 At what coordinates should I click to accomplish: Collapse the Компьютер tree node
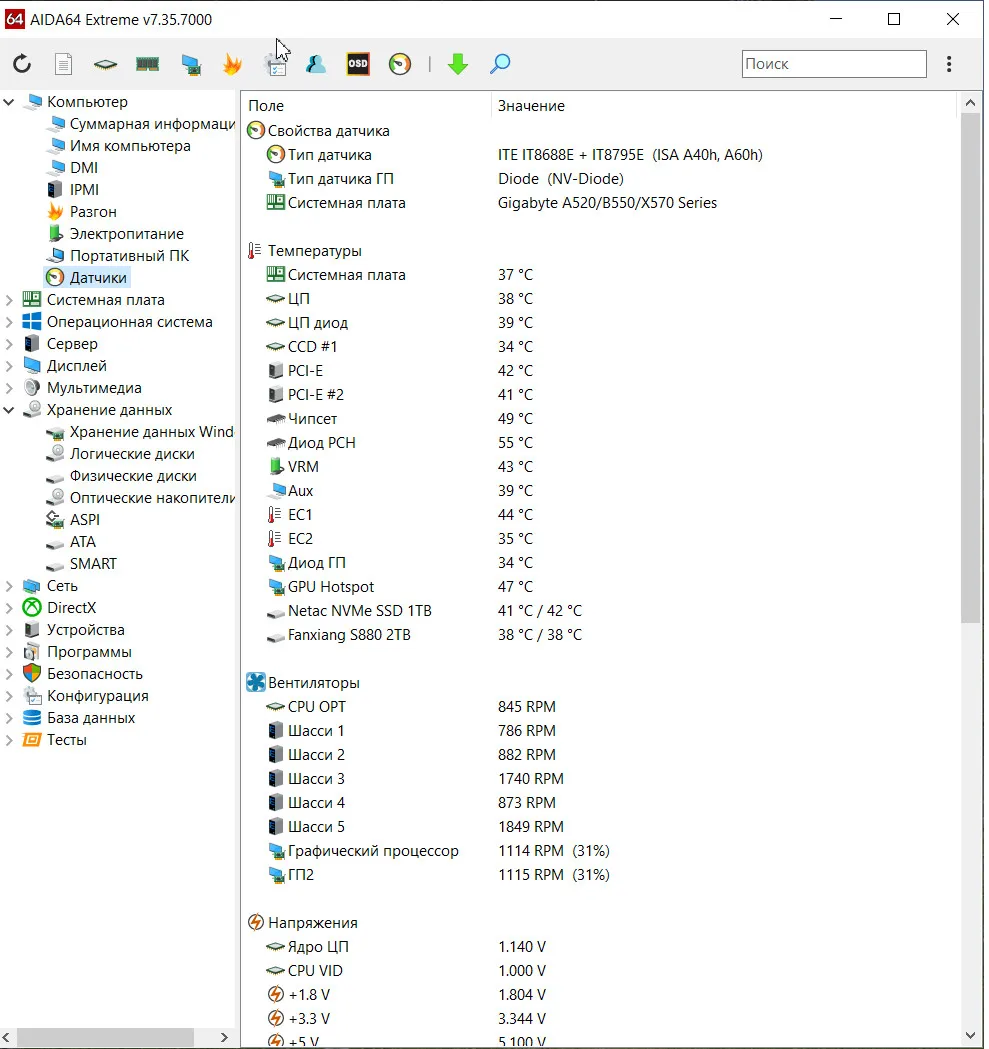click(x=10, y=102)
